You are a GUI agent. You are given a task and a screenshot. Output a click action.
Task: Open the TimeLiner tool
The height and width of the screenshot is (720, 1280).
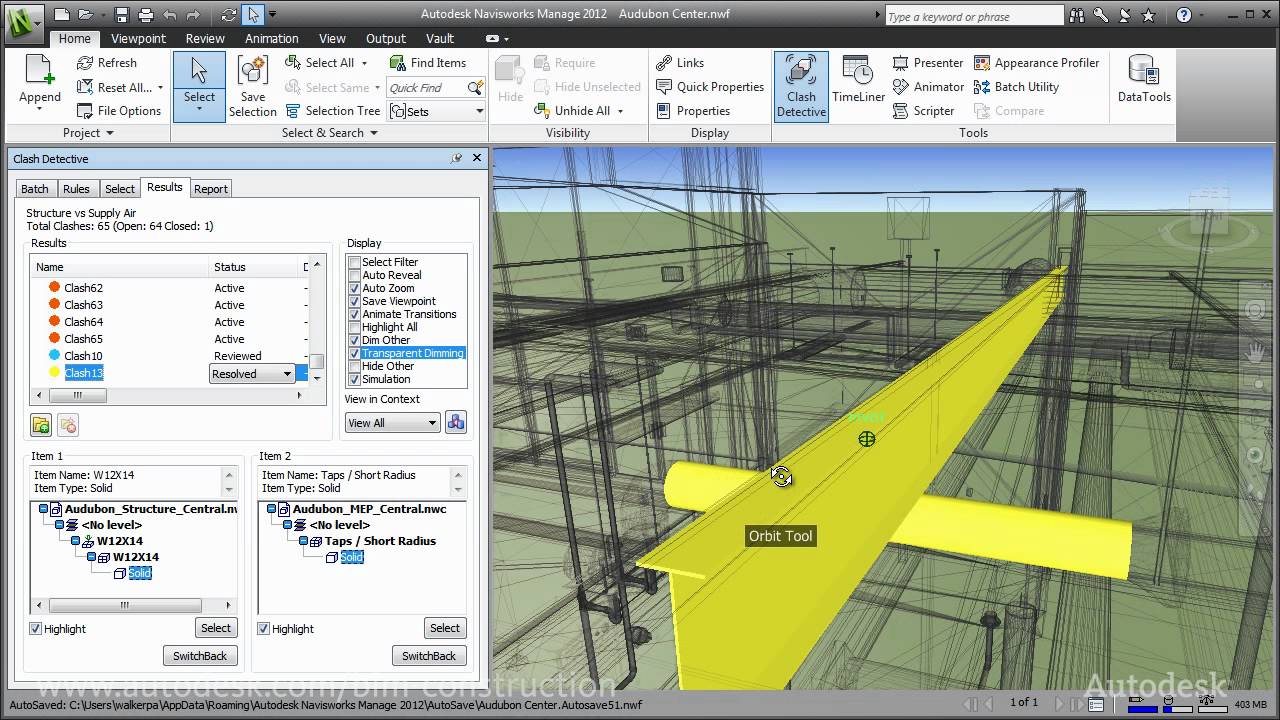(x=859, y=80)
